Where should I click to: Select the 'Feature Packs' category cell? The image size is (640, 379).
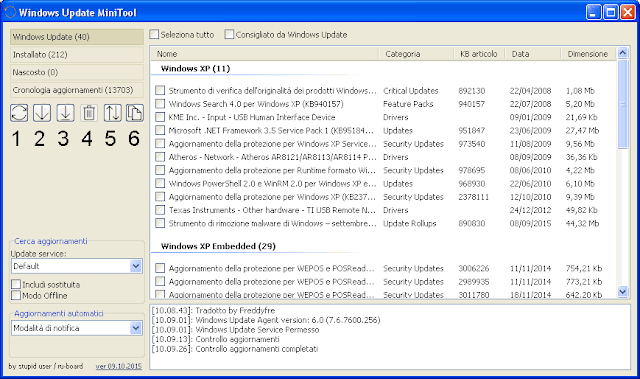pos(408,104)
